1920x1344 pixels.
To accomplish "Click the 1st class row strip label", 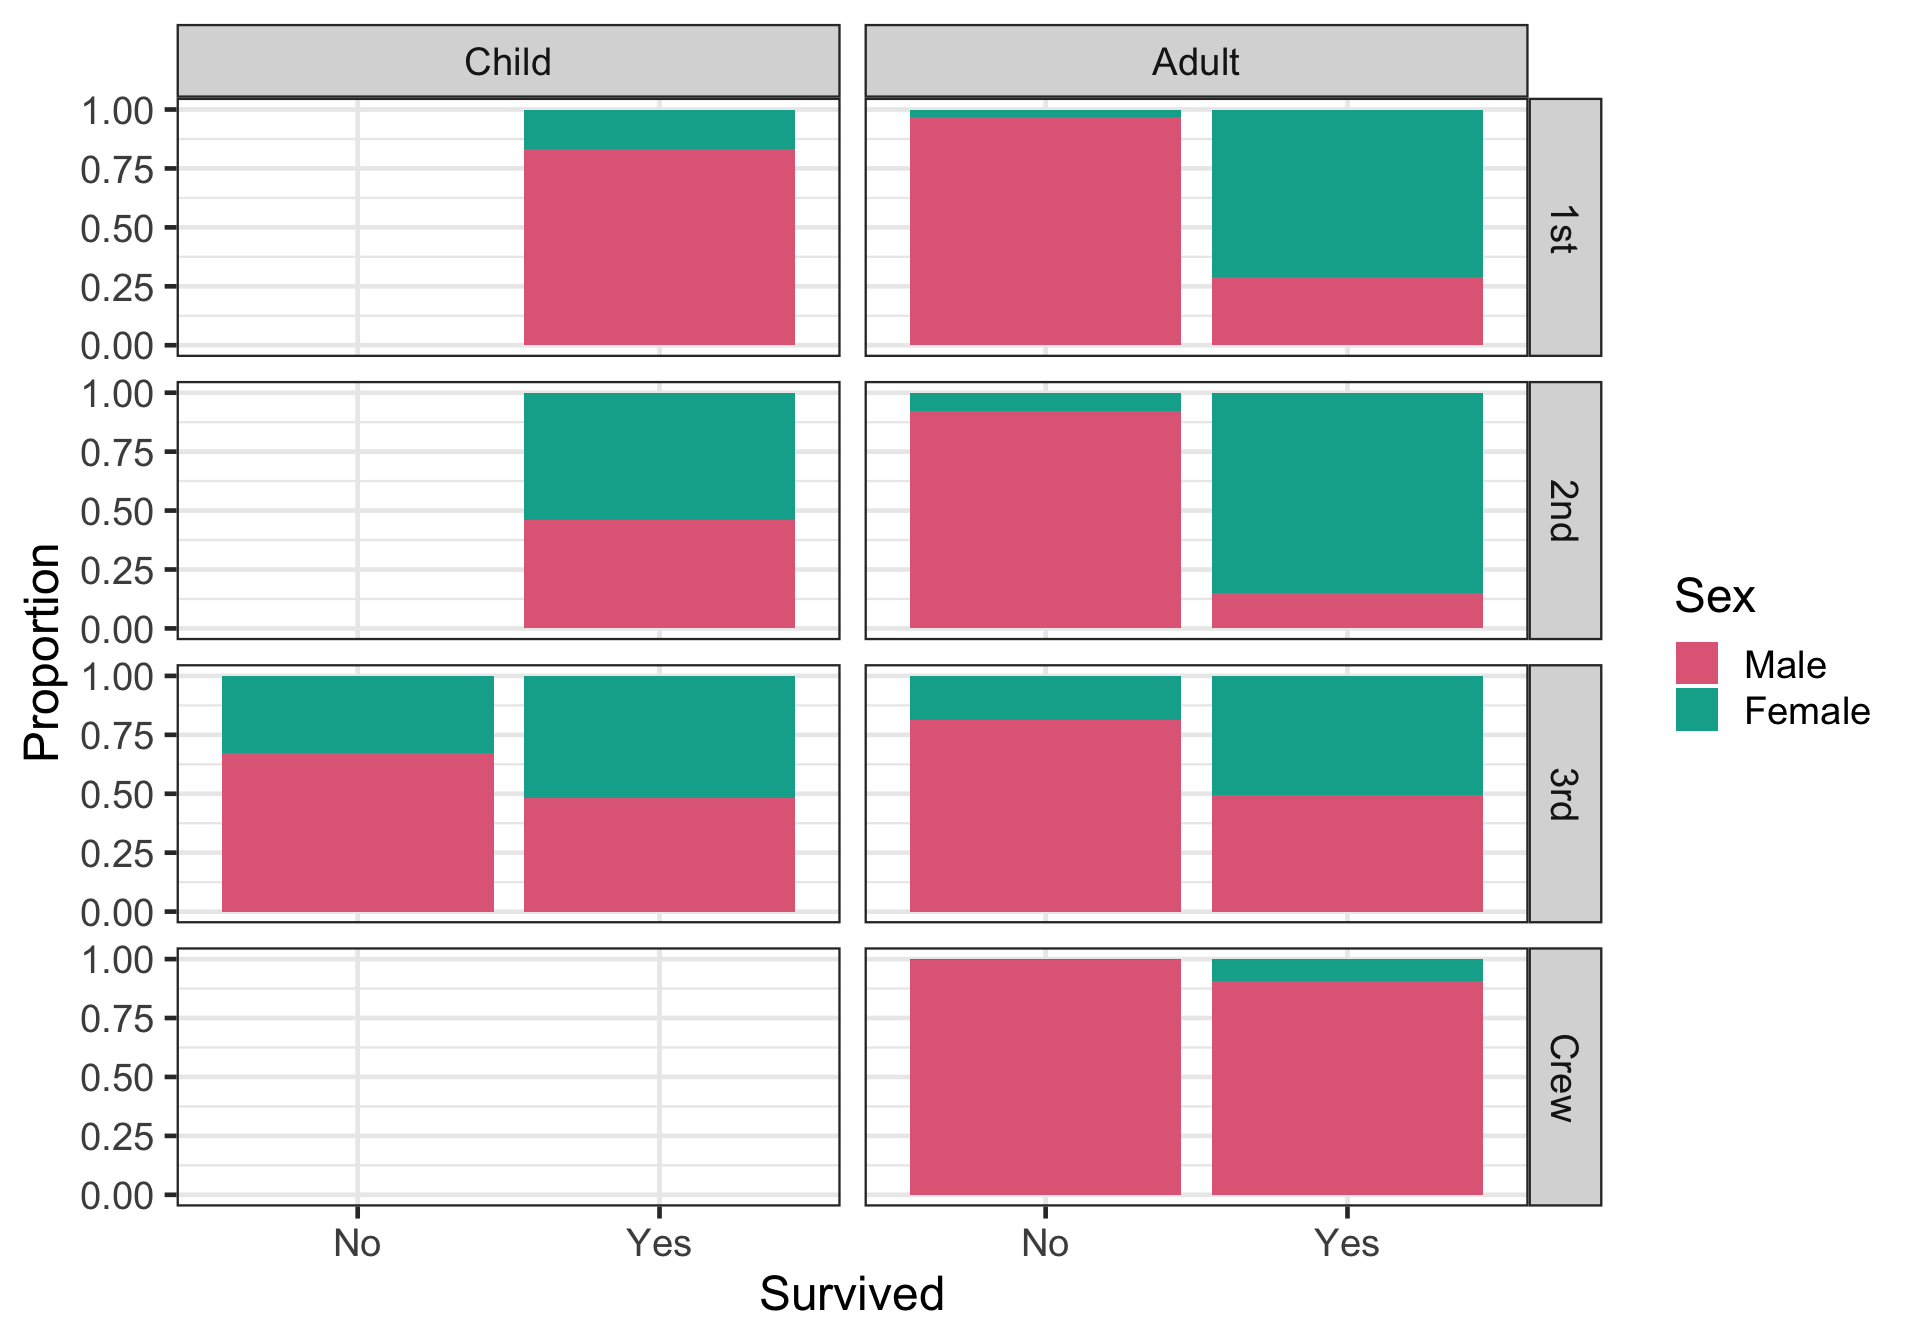I will (x=1565, y=228).
